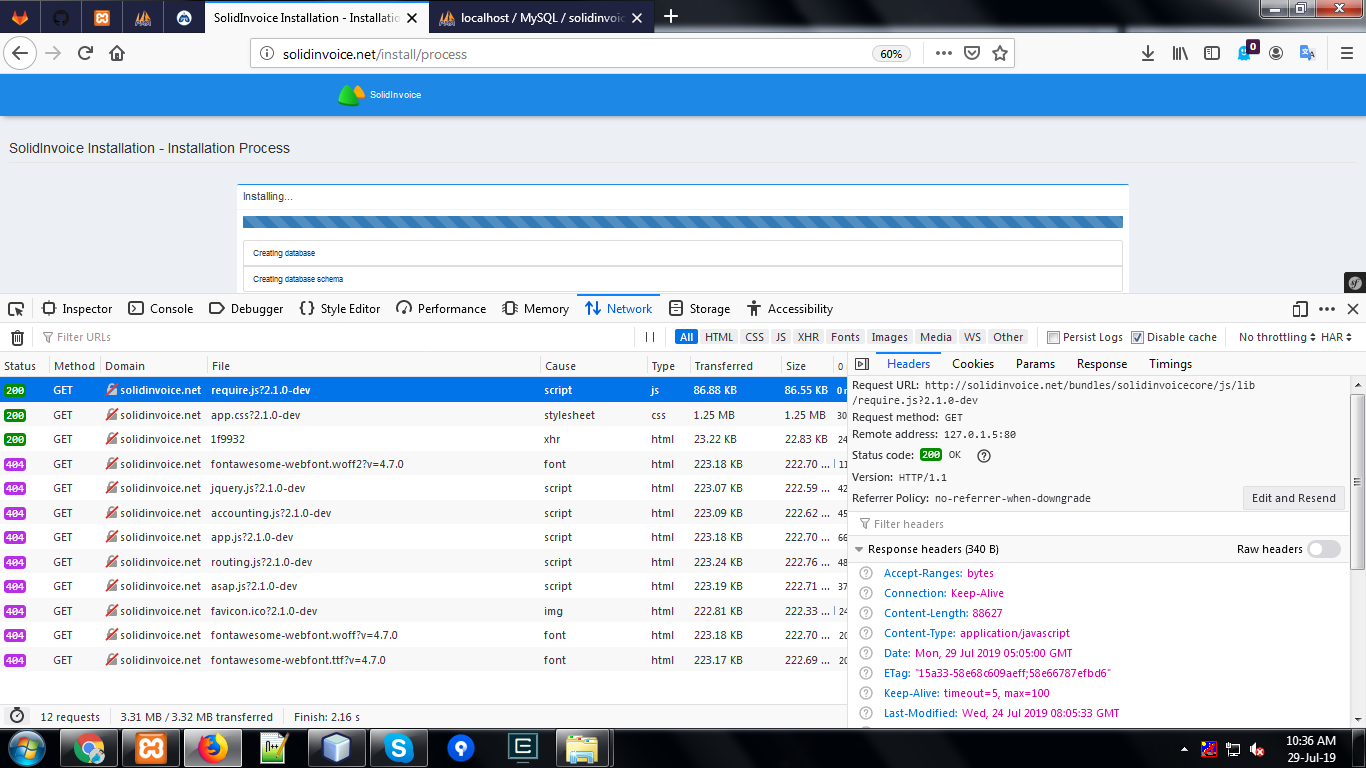The height and width of the screenshot is (768, 1366).
Task: Open the Firefox account menu
Action: [1276, 53]
